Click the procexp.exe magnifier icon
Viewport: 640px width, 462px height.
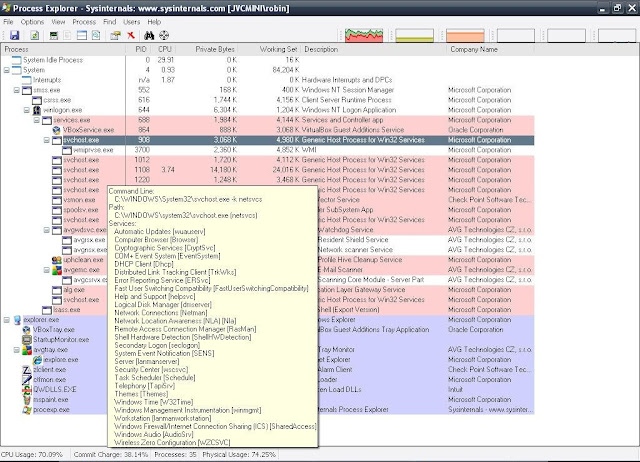(x=27, y=410)
